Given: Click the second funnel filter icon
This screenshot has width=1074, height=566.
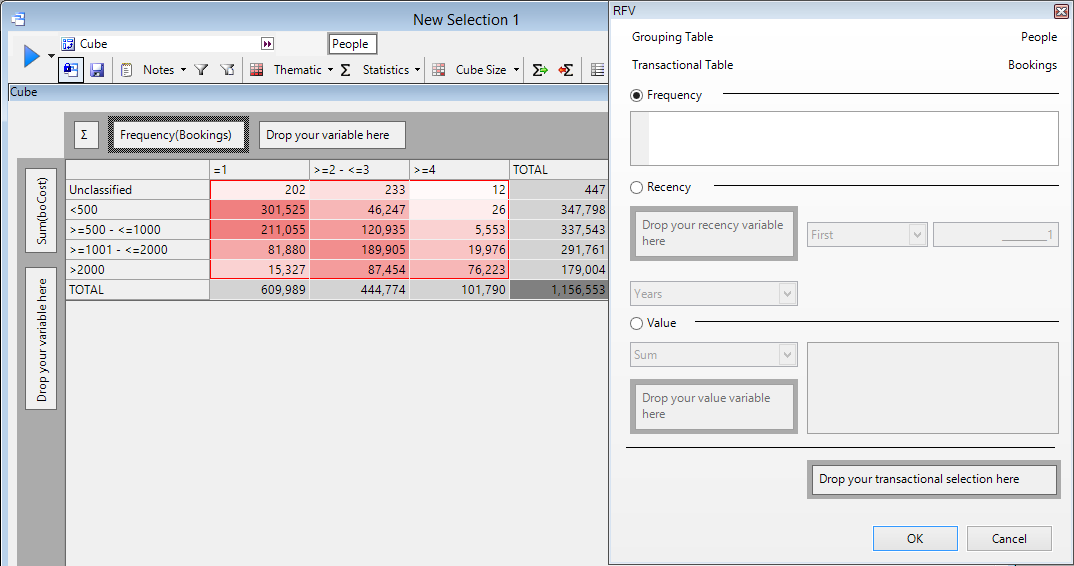Looking at the screenshot, I should pyautogui.click(x=227, y=70).
